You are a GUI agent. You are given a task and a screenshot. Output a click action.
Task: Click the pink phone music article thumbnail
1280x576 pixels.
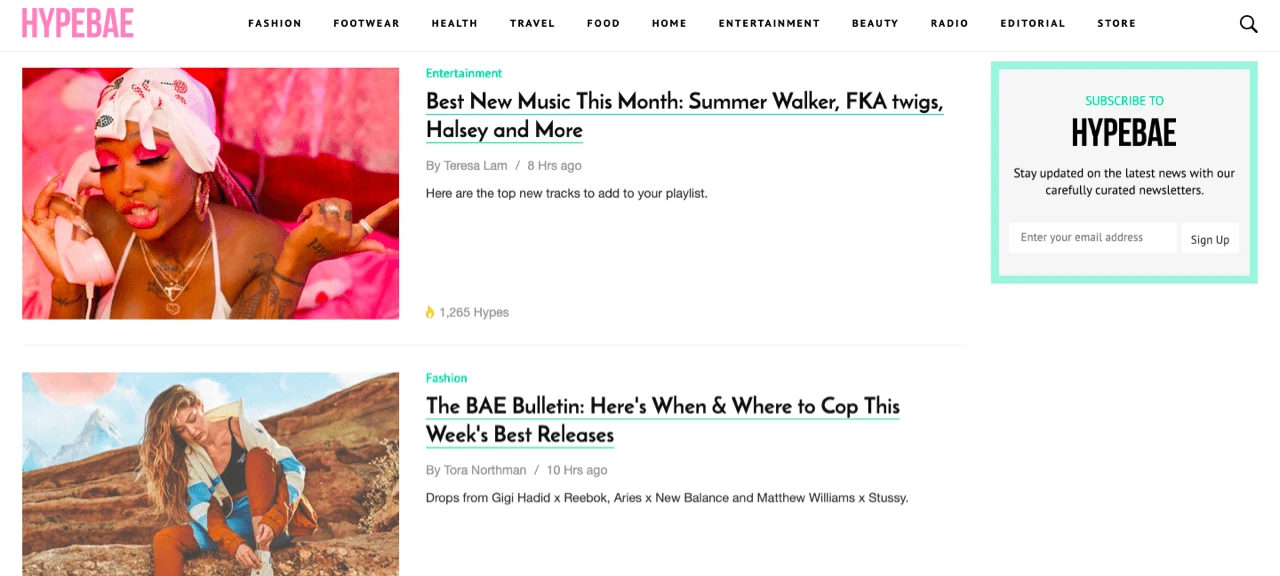click(210, 193)
